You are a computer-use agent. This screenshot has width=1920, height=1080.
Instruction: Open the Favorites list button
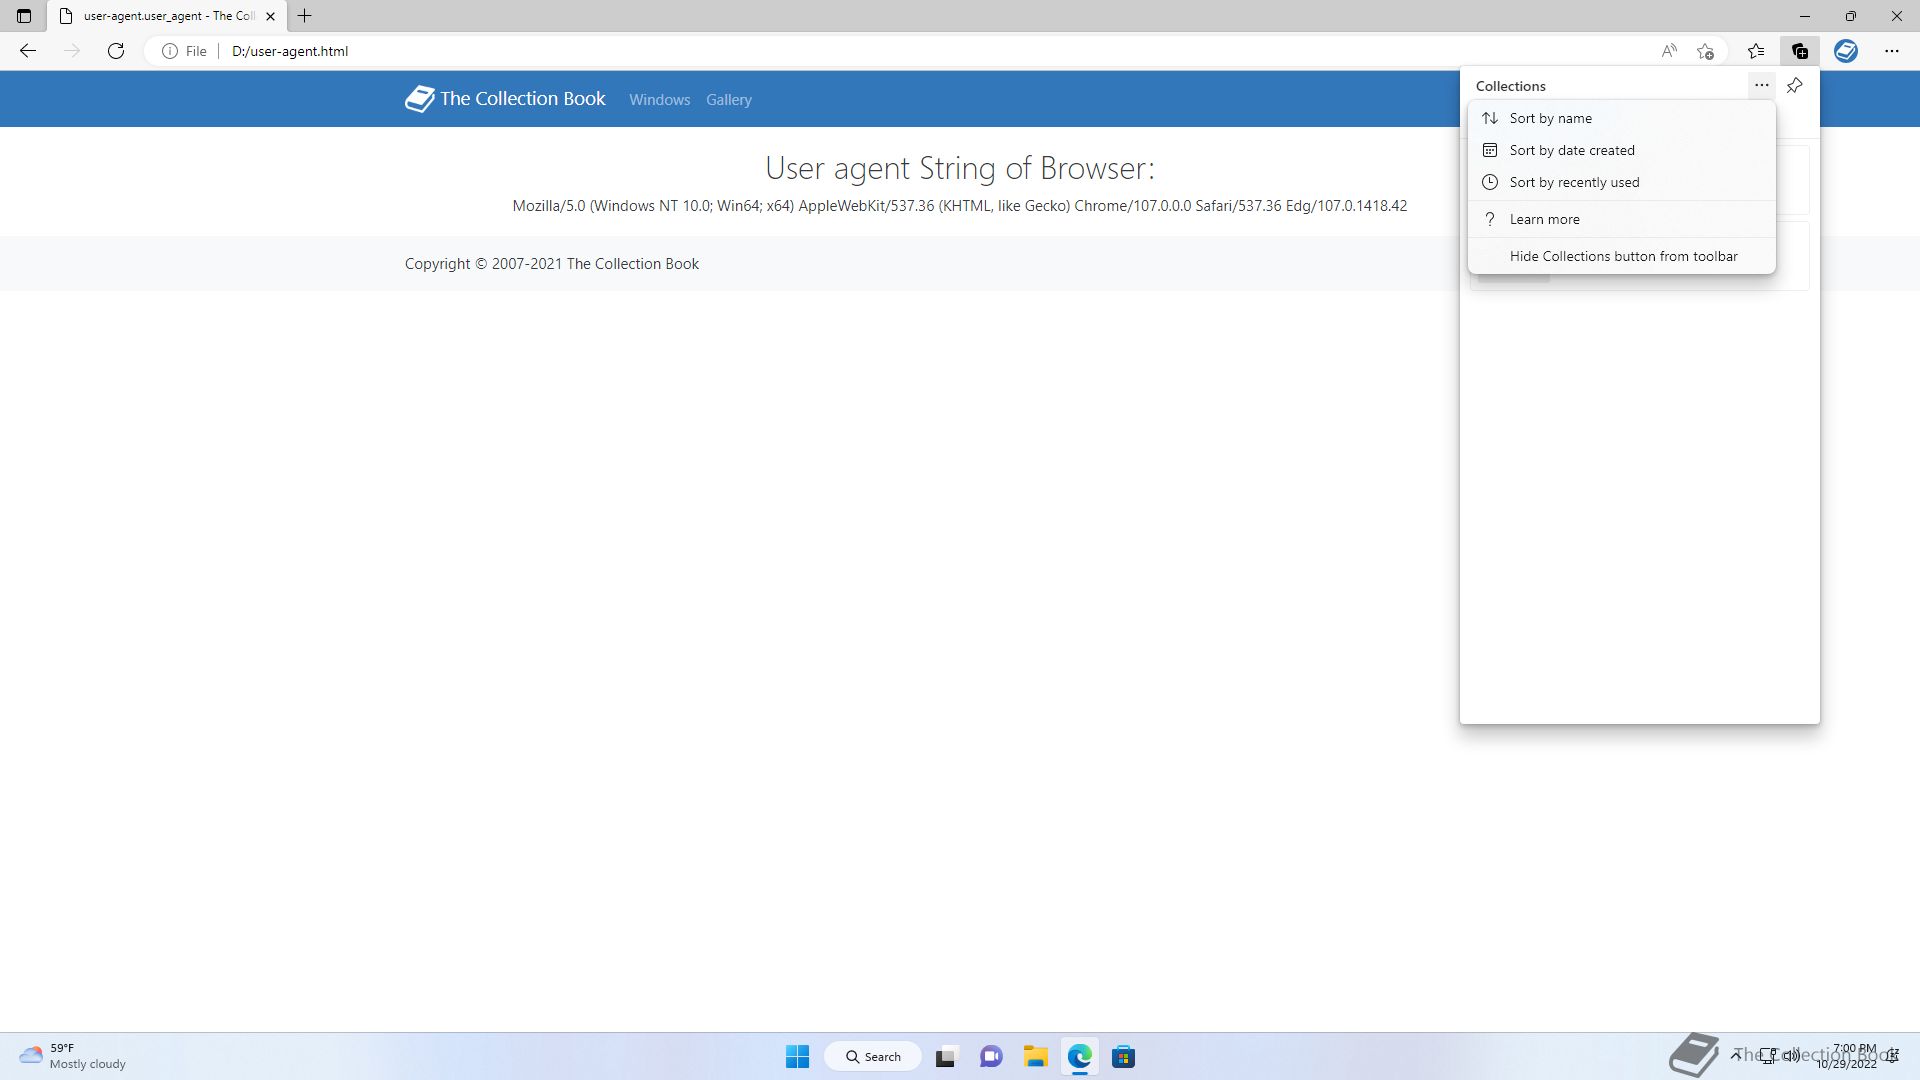(1756, 51)
